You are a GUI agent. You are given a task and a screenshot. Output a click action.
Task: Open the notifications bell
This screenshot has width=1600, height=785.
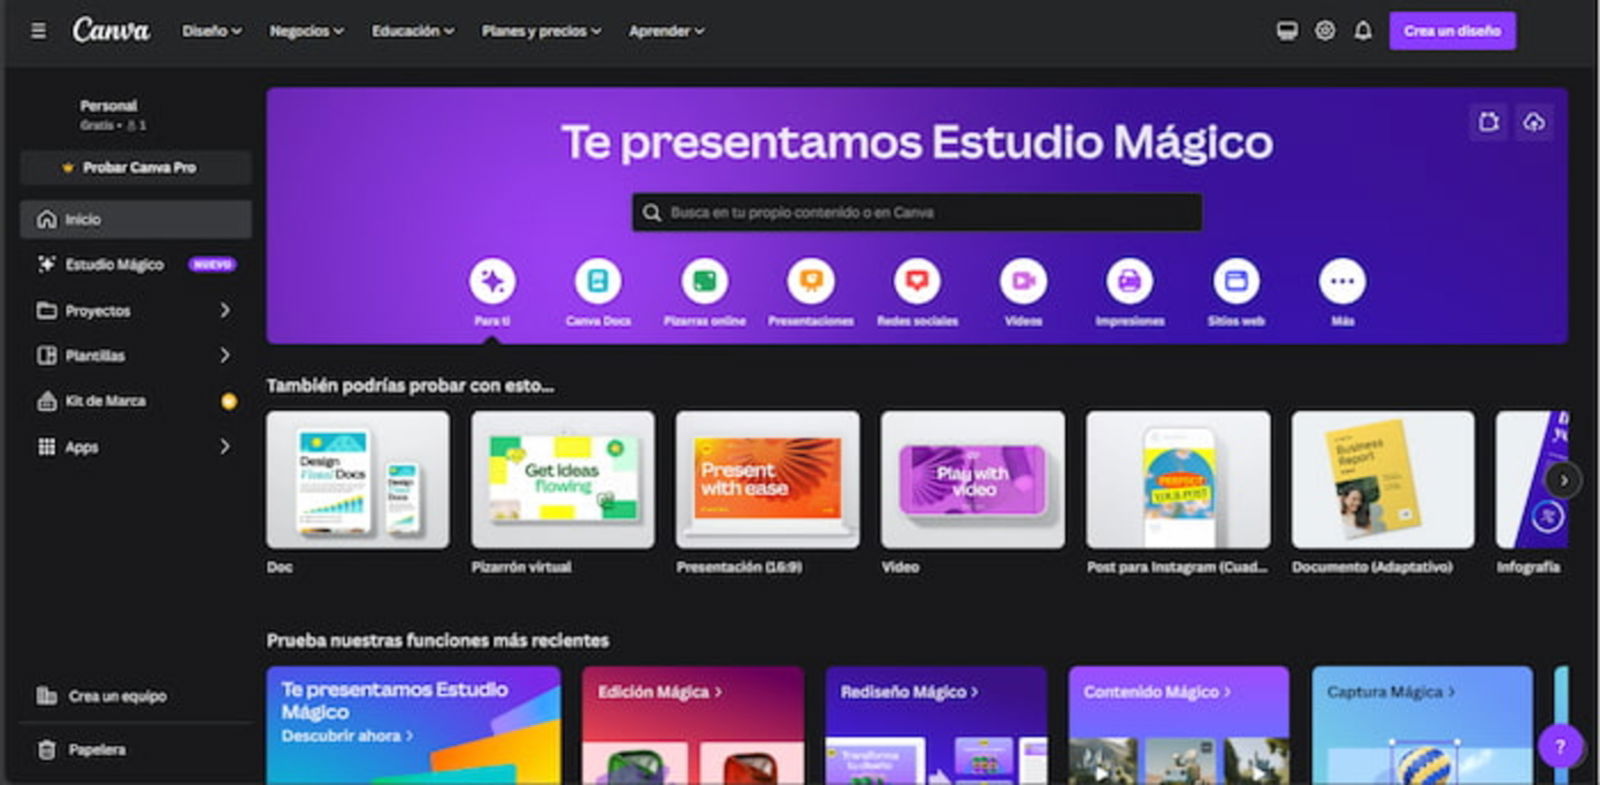(x=1363, y=31)
